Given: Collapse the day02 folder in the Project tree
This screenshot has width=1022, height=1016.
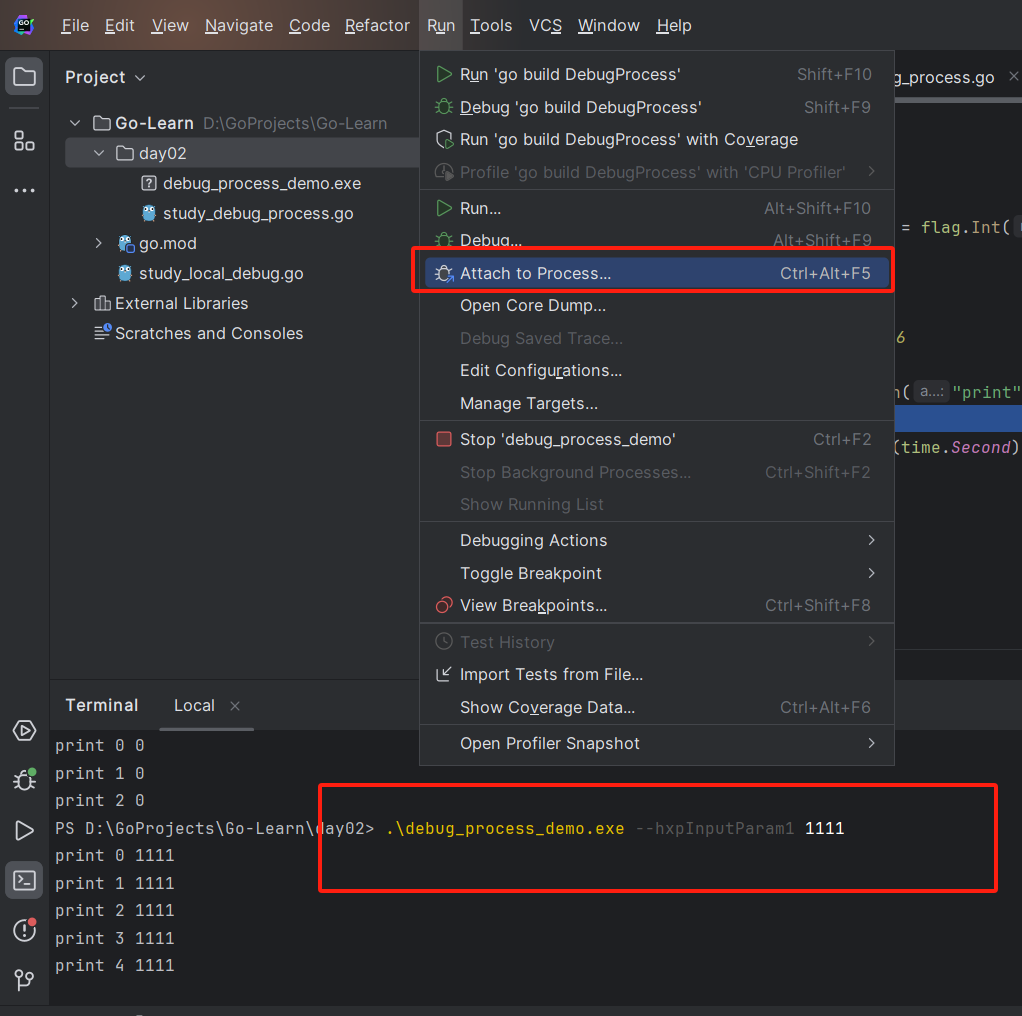Looking at the screenshot, I should point(97,153).
